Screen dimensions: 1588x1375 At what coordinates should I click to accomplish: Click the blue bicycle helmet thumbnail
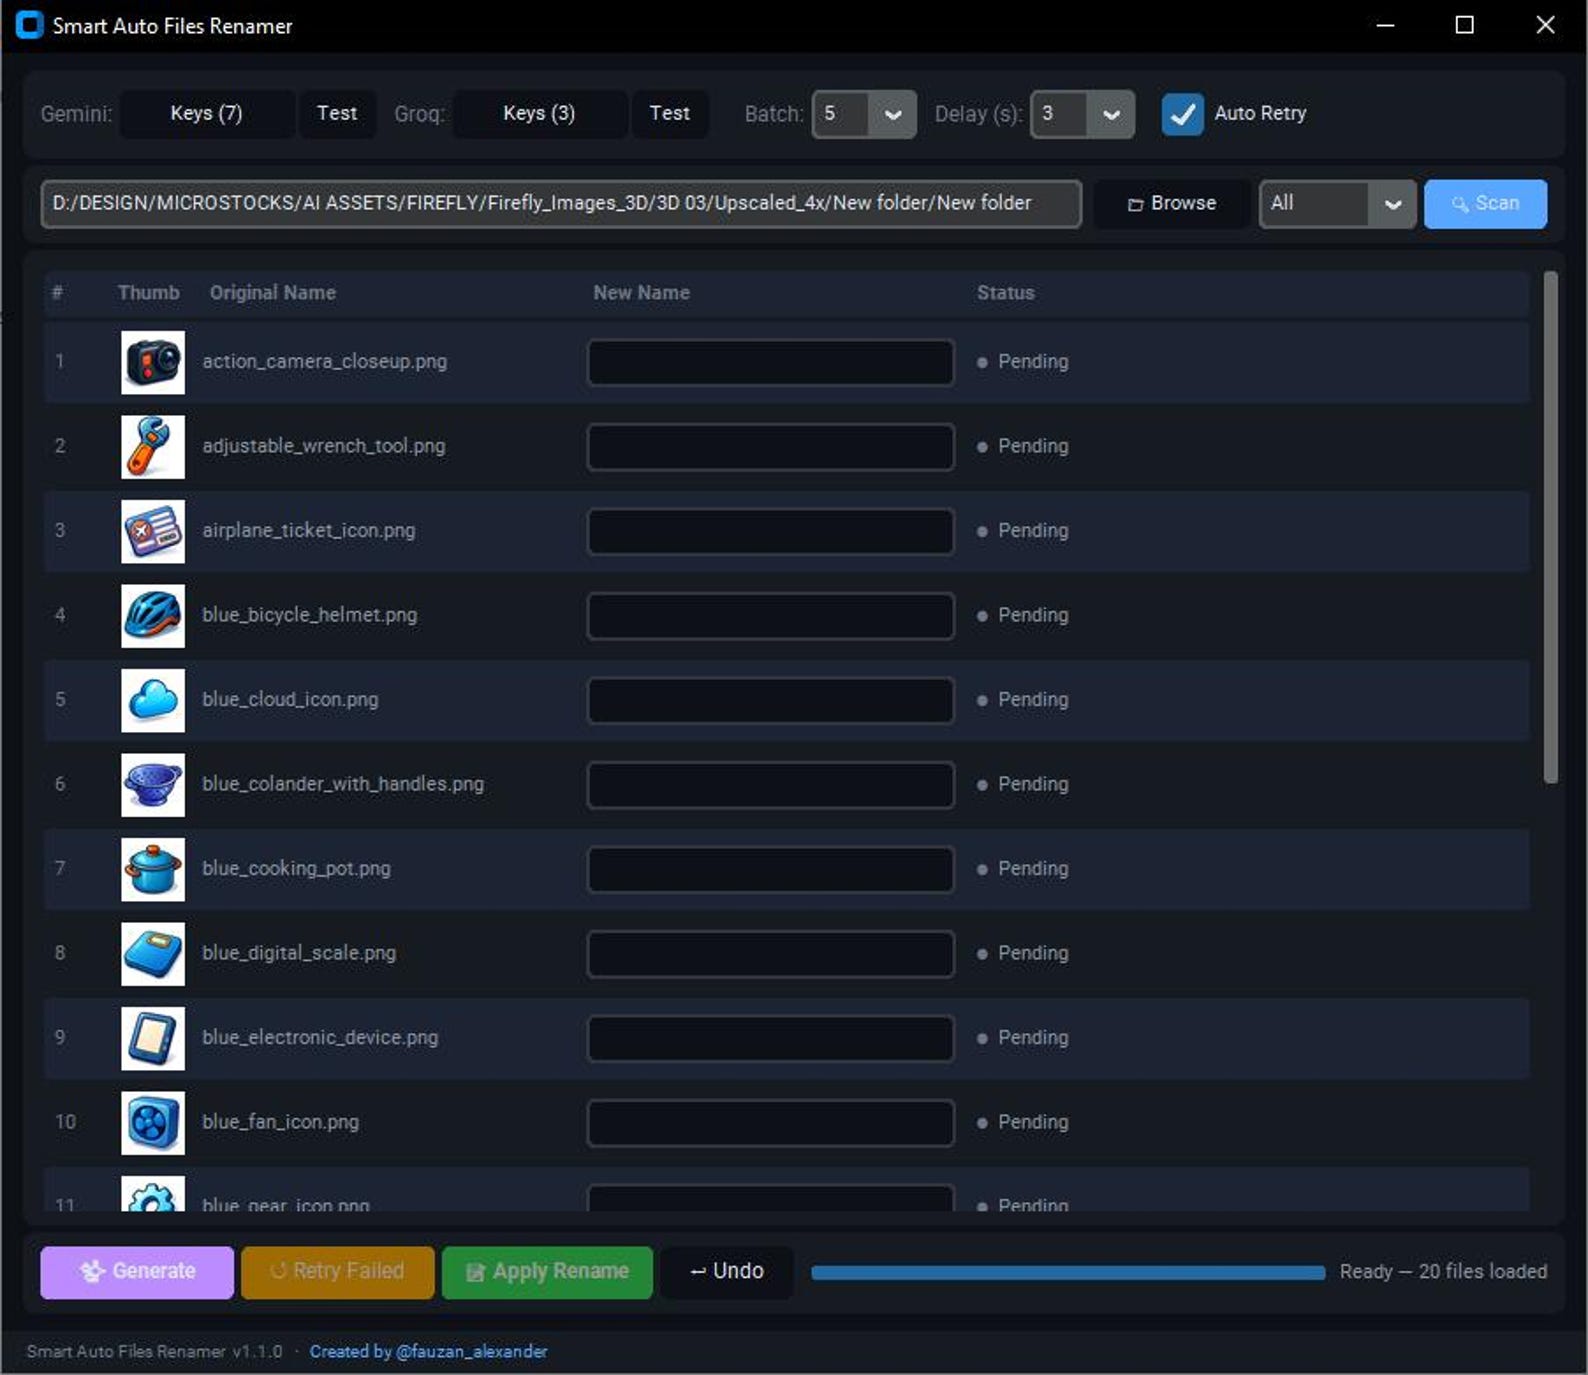(153, 616)
